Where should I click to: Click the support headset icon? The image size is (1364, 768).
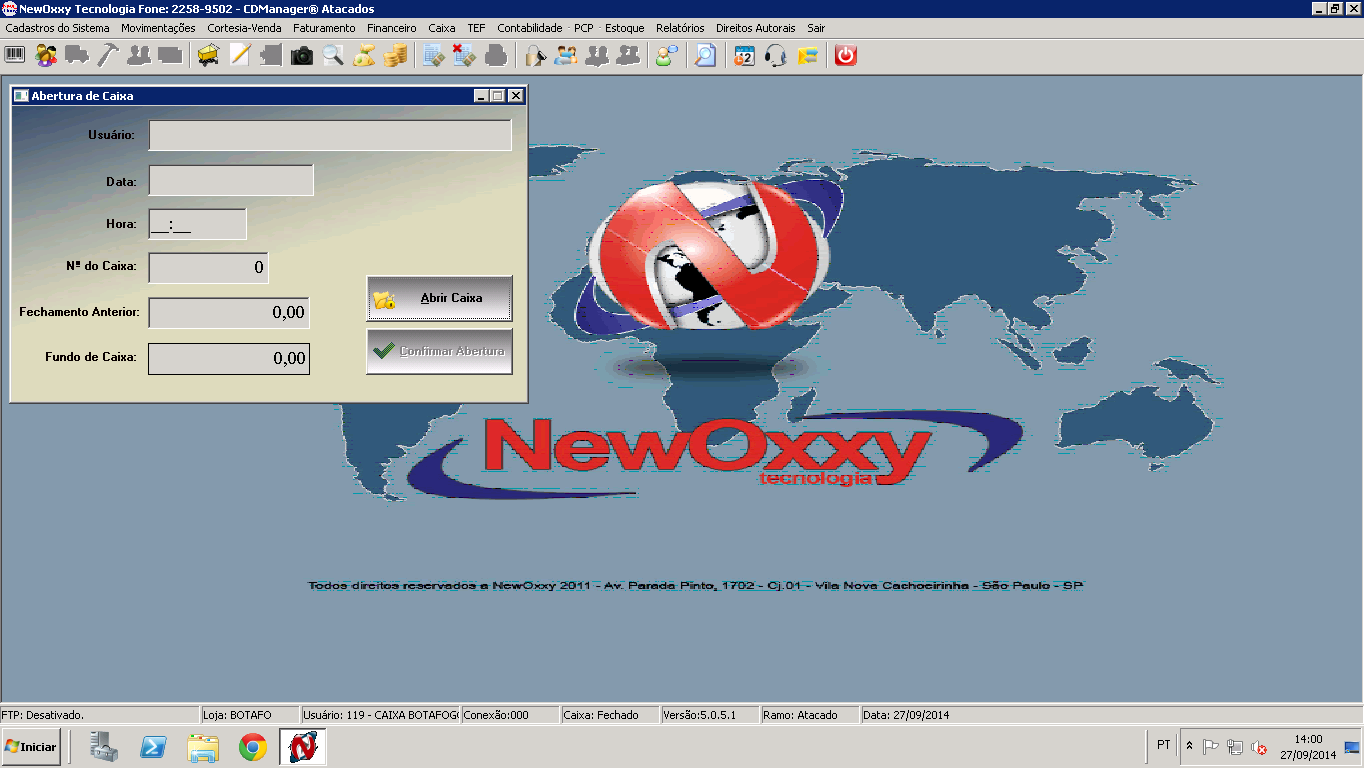[x=775, y=56]
